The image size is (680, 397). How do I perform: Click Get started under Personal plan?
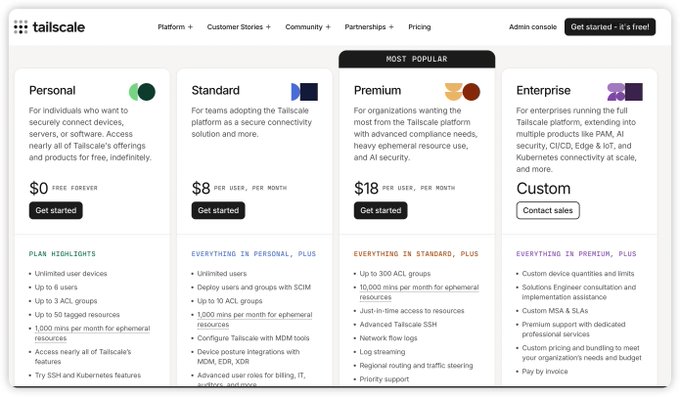[x=56, y=210]
